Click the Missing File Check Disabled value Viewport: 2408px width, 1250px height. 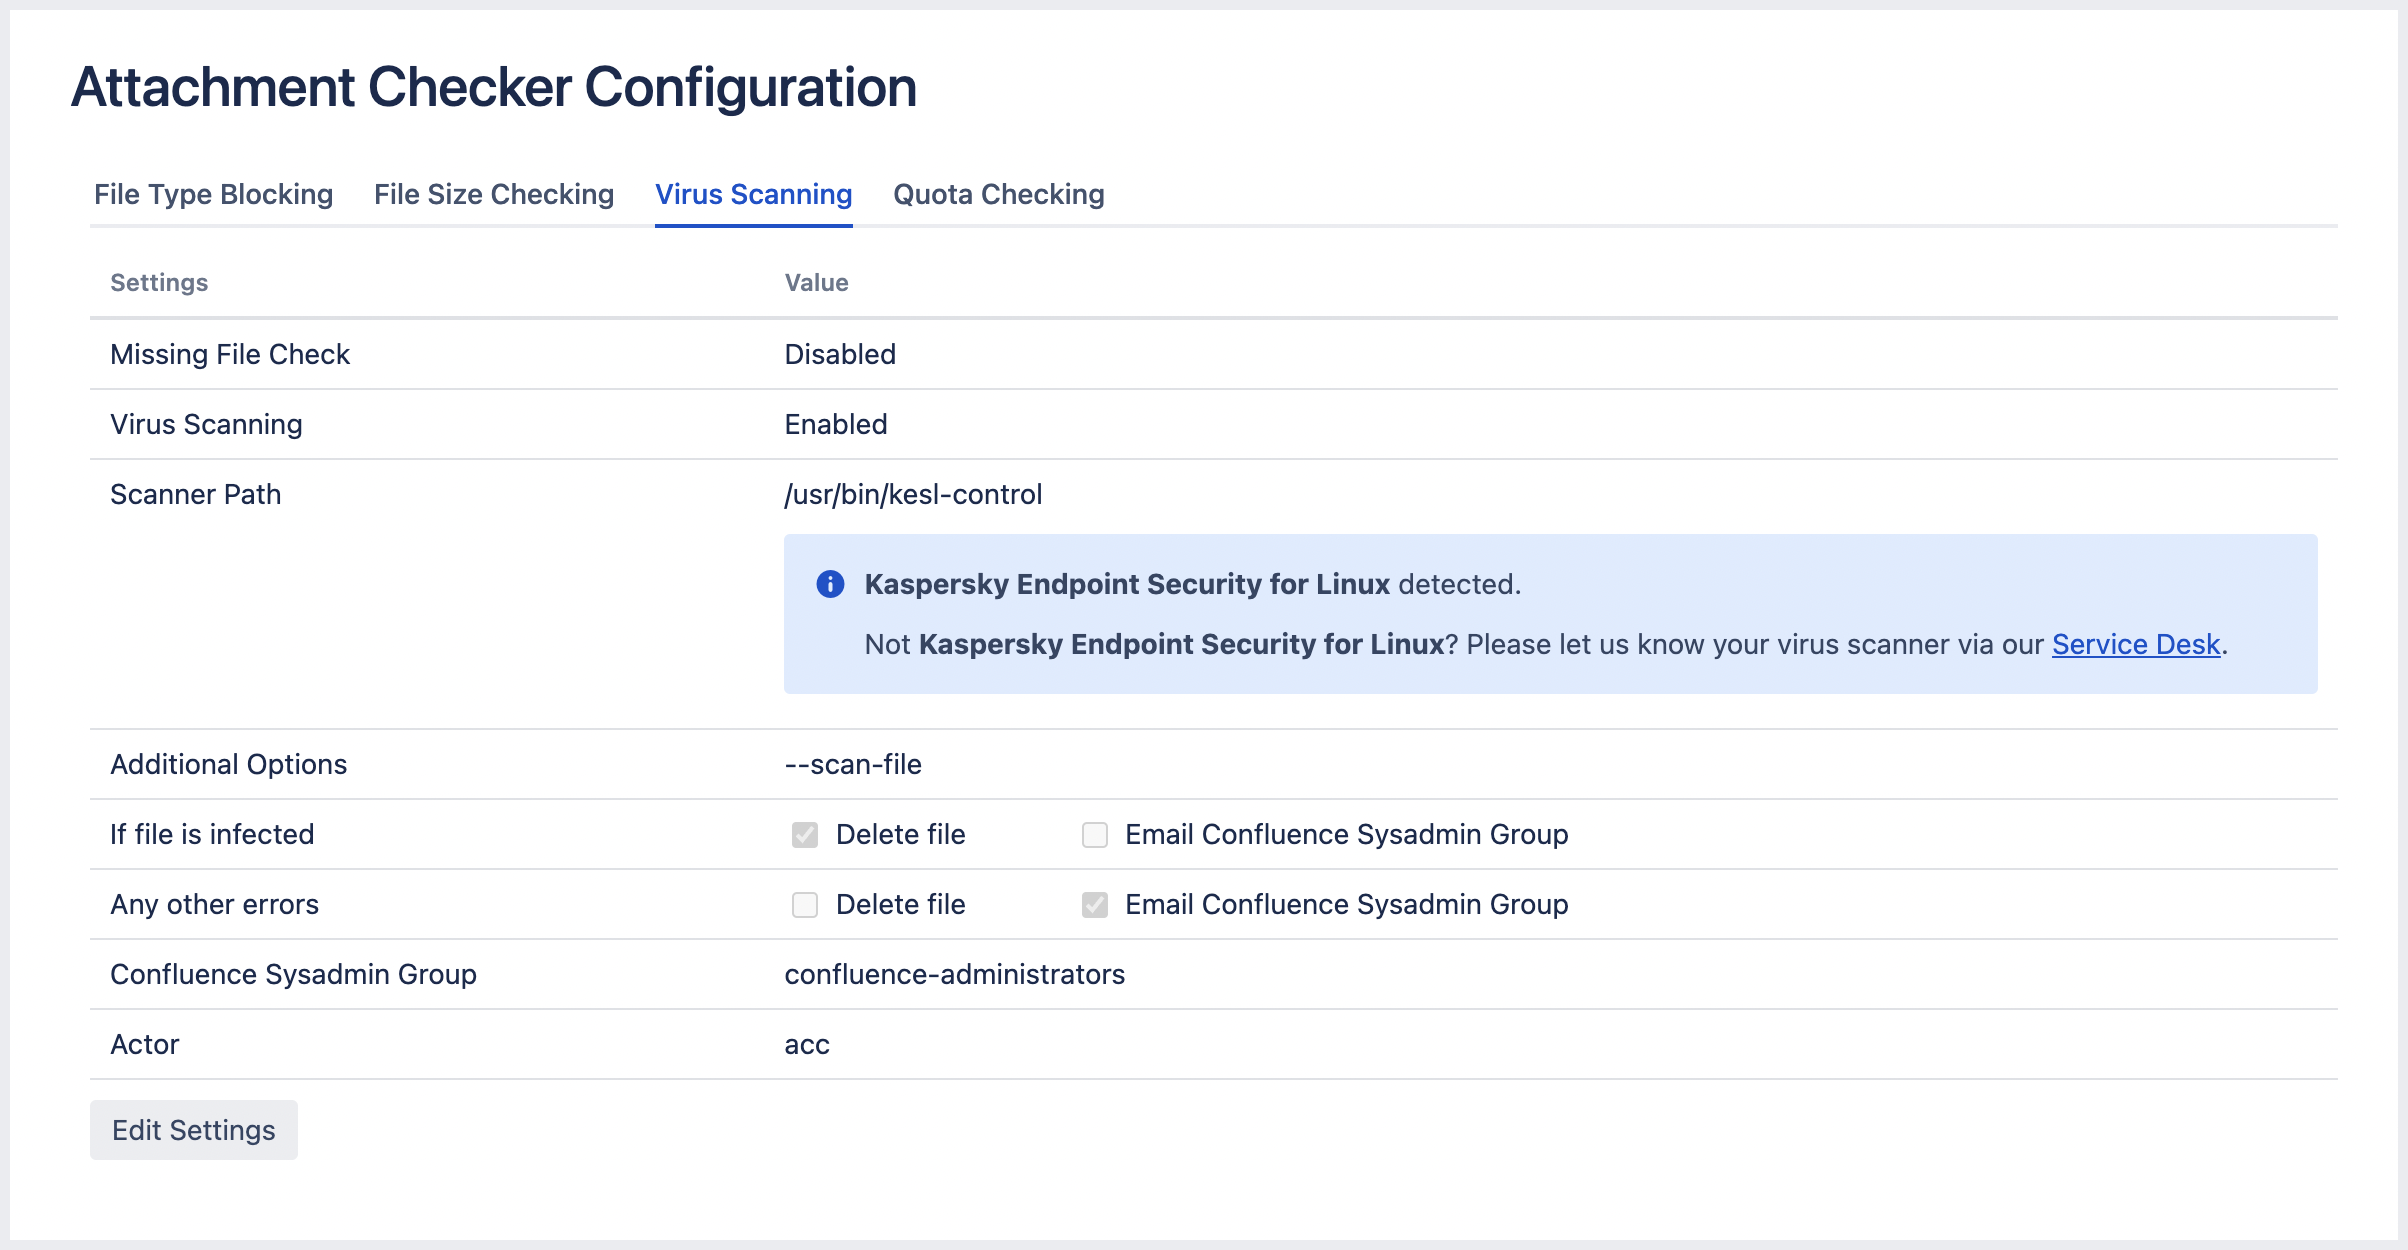point(840,354)
